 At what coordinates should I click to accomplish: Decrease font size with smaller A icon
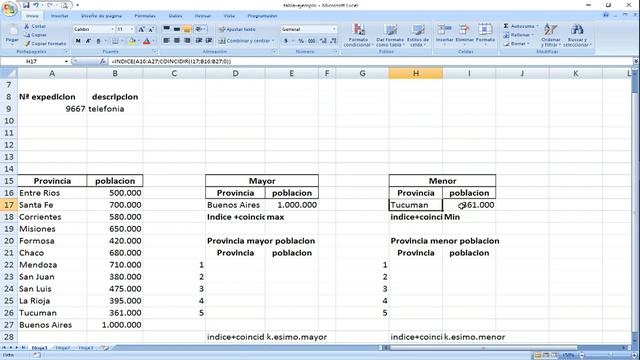tap(151, 29)
